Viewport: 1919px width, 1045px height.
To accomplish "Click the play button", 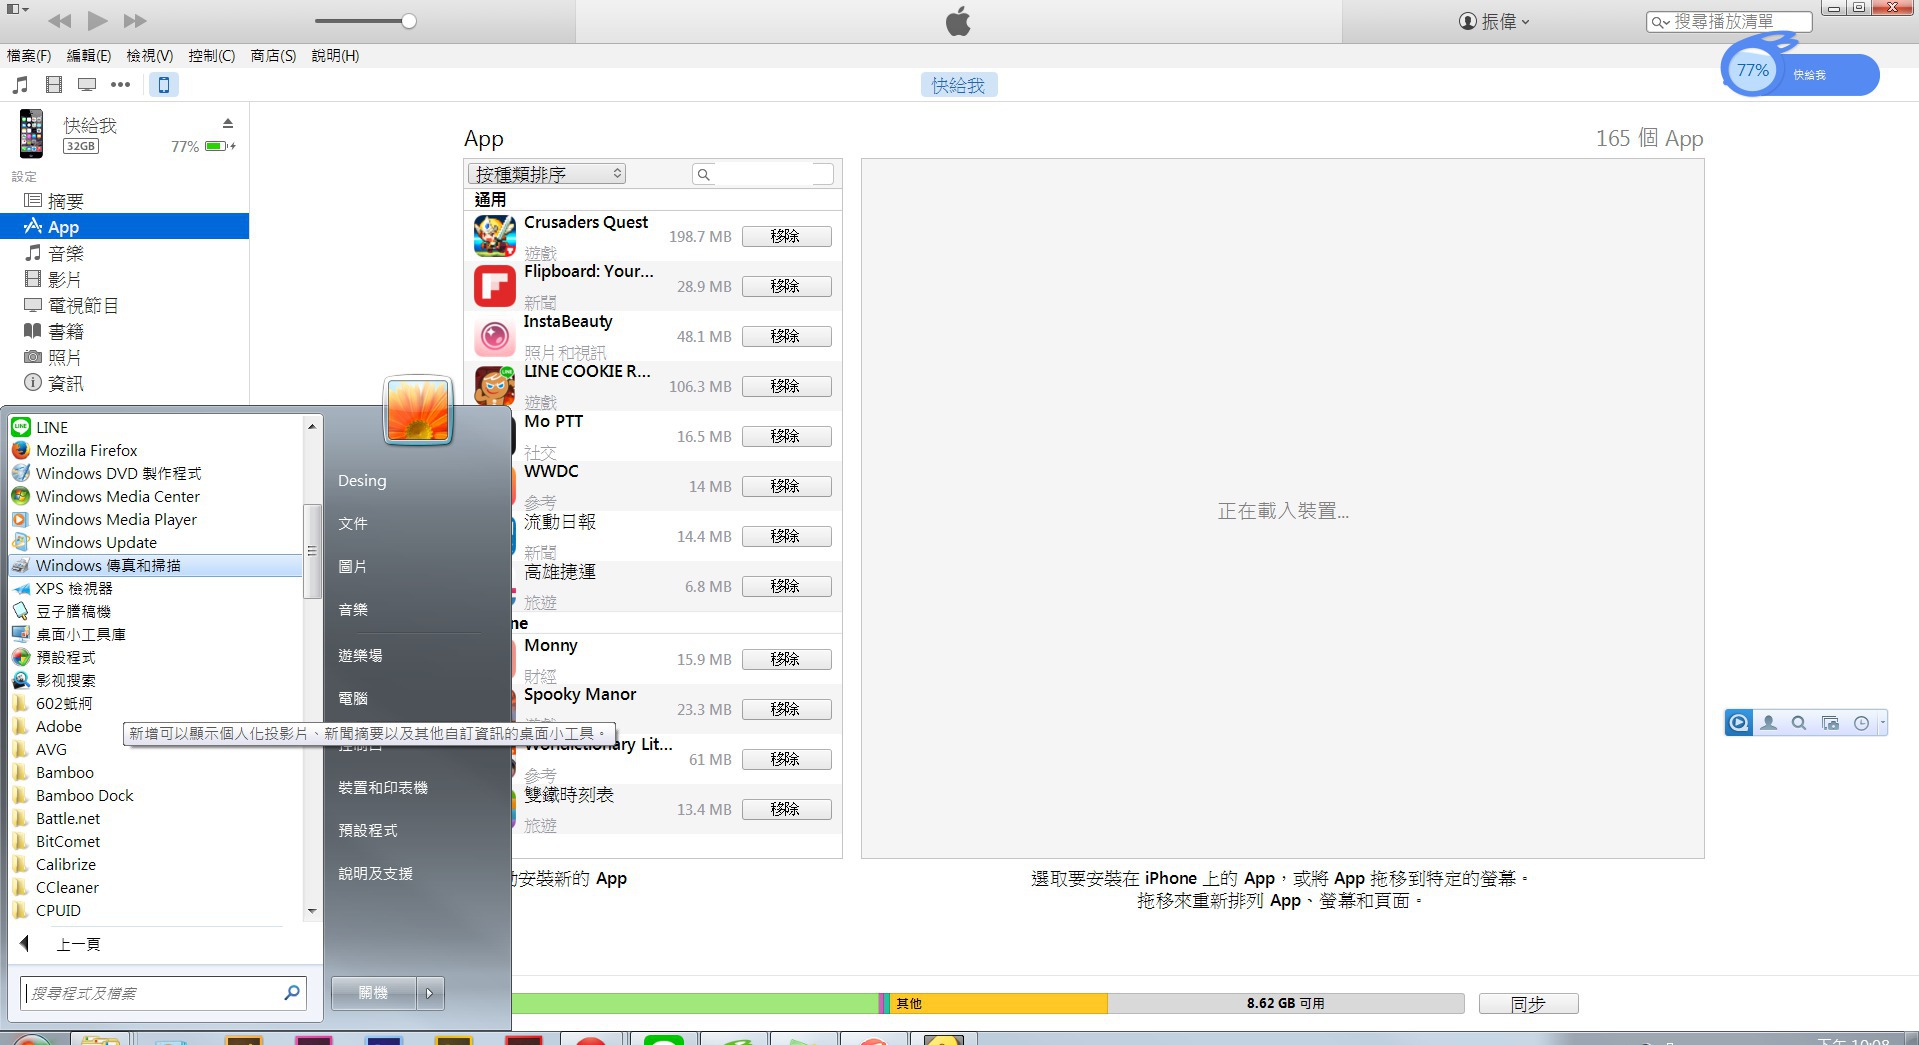I will [97, 20].
